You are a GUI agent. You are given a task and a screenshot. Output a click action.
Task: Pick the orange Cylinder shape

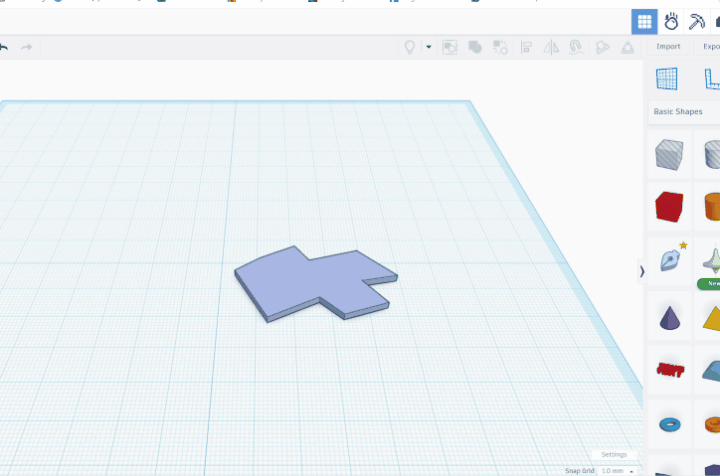tap(712, 207)
